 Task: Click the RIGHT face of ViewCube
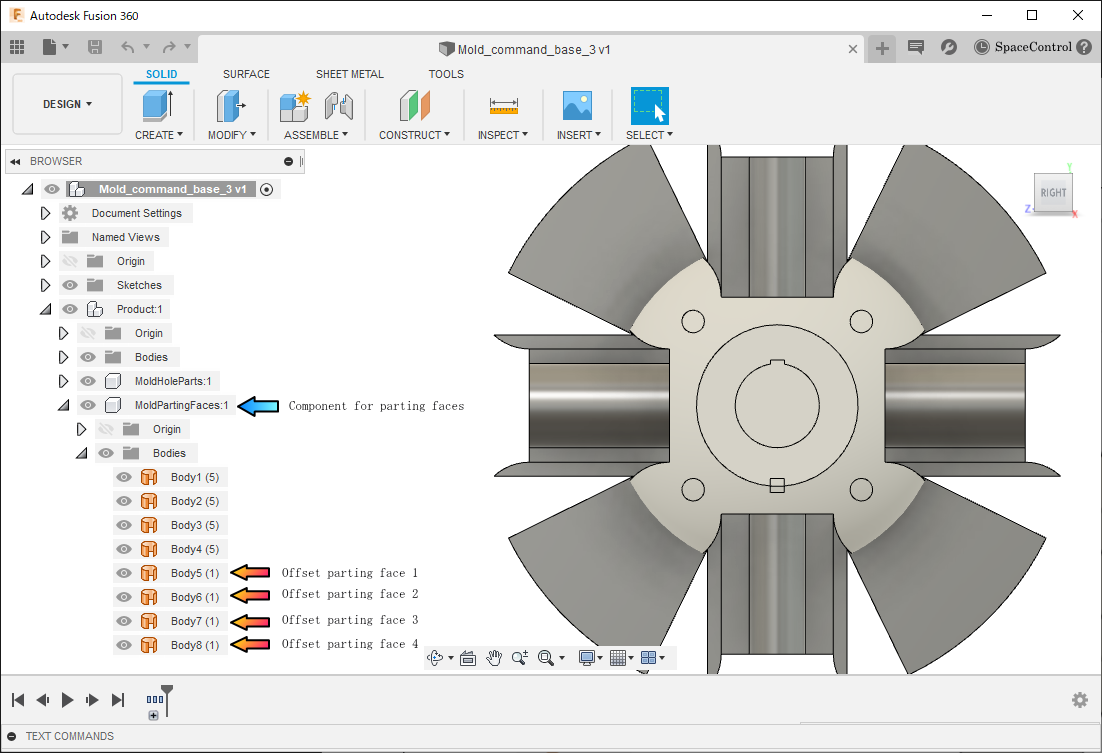tap(1053, 193)
